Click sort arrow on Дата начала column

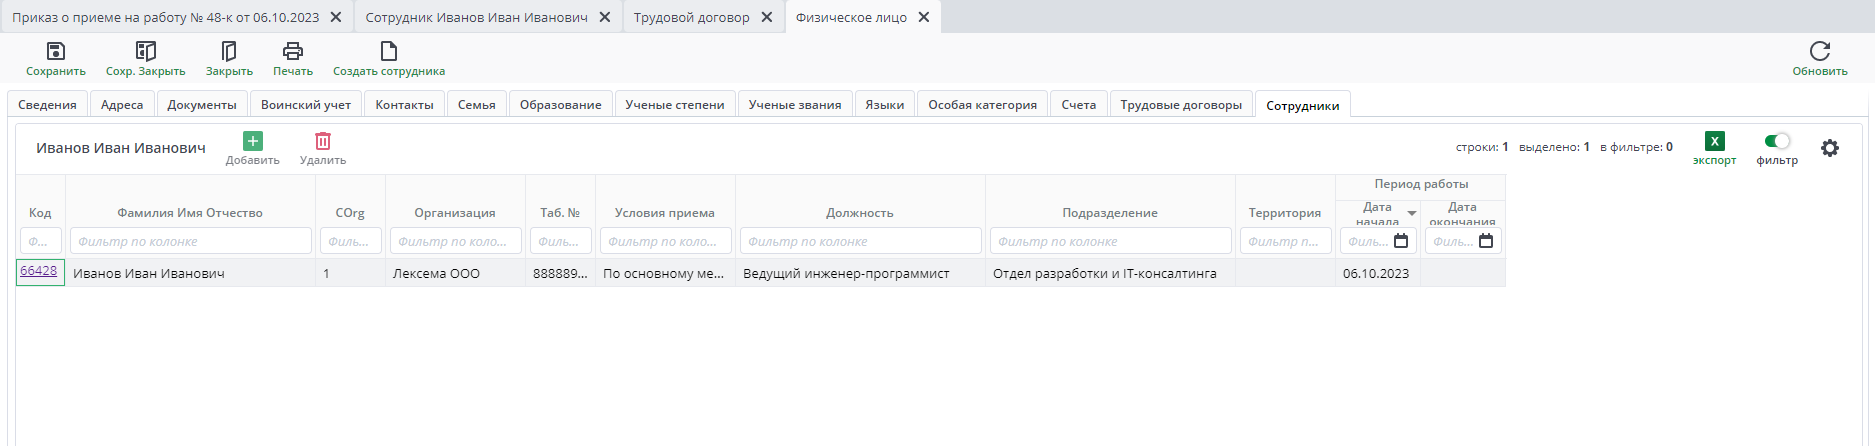point(1412,213)
